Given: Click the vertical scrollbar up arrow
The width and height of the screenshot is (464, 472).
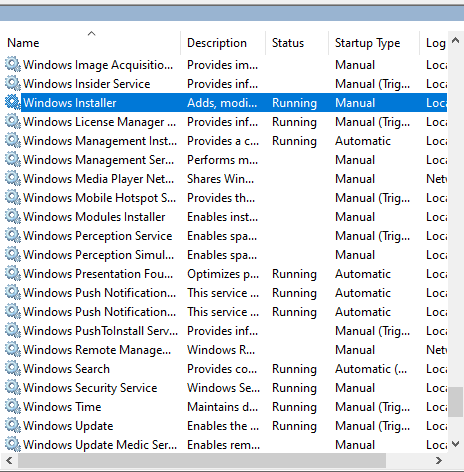Looking at the screenshot, I should coord(456,41).
